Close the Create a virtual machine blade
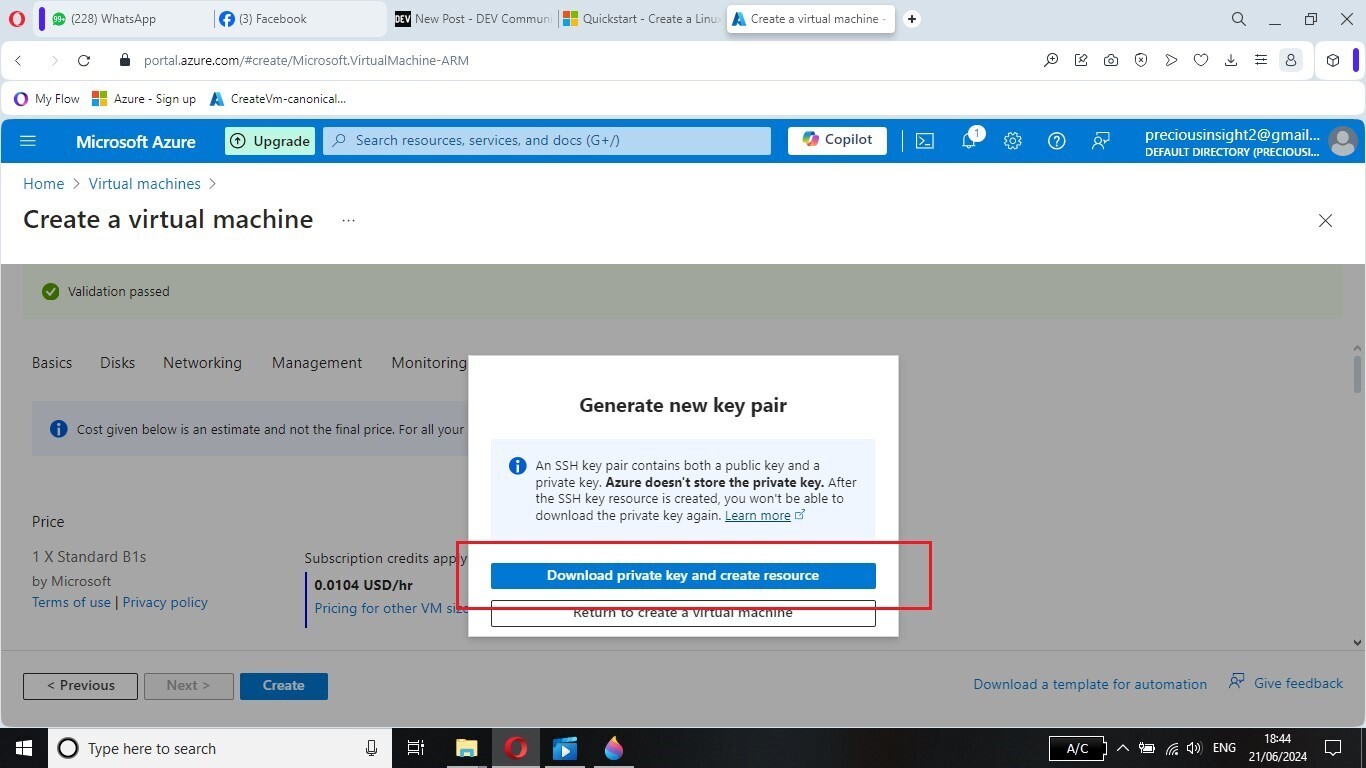The width and height of the screenshot is (1366, 768). tap(1325, 220)
